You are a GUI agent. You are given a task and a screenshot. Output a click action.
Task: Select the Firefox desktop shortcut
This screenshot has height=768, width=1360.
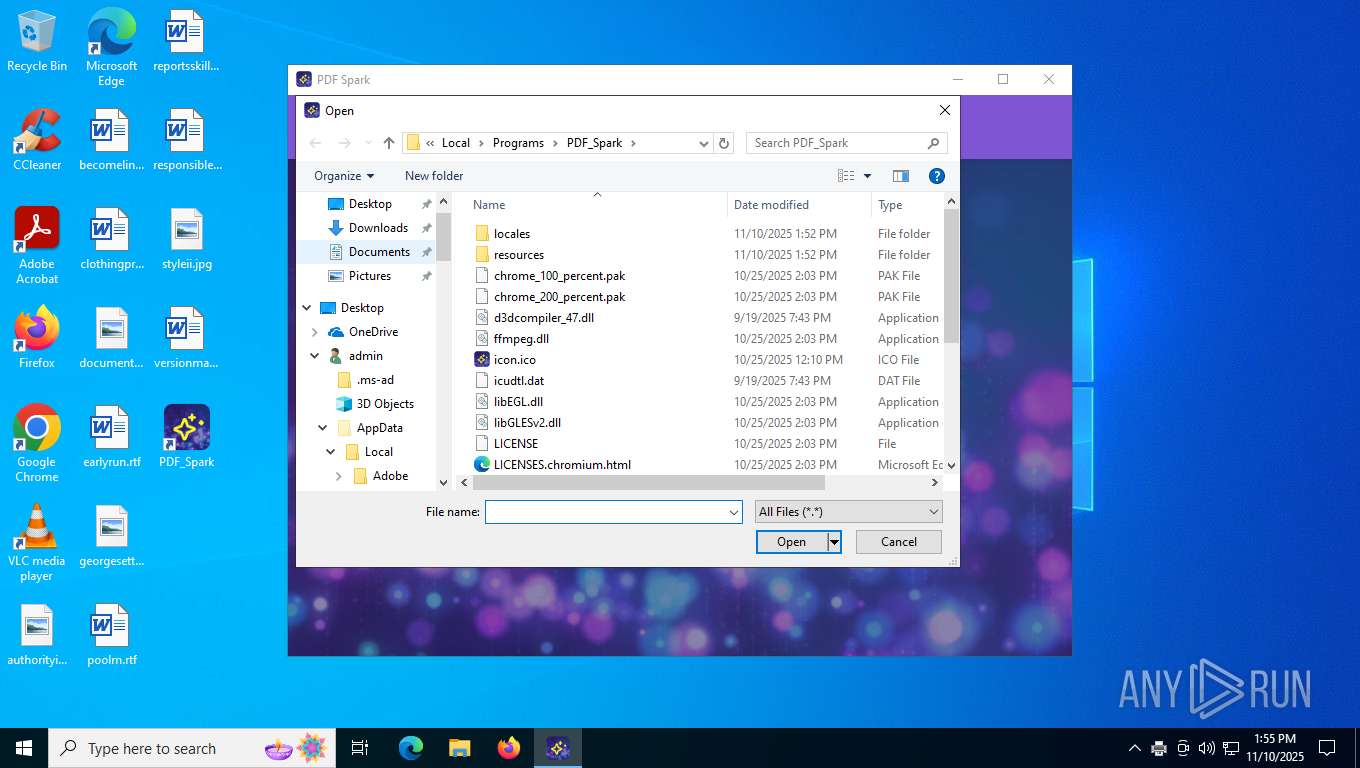tap(37, 337)
